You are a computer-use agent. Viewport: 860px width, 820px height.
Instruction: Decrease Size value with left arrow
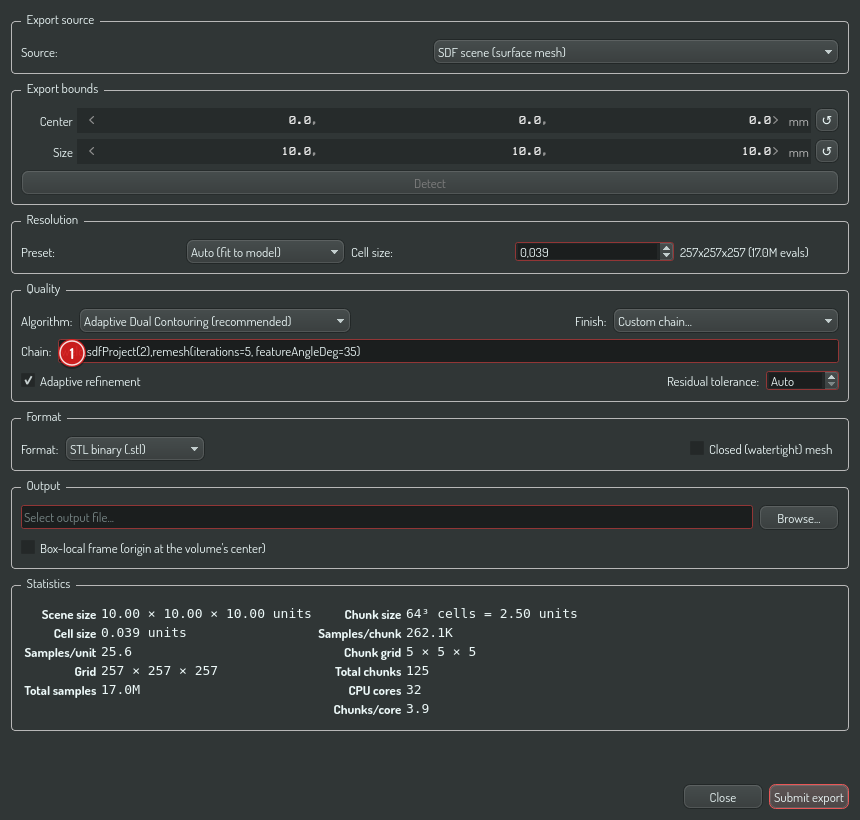pyautogui.click(x=92, y=151)
